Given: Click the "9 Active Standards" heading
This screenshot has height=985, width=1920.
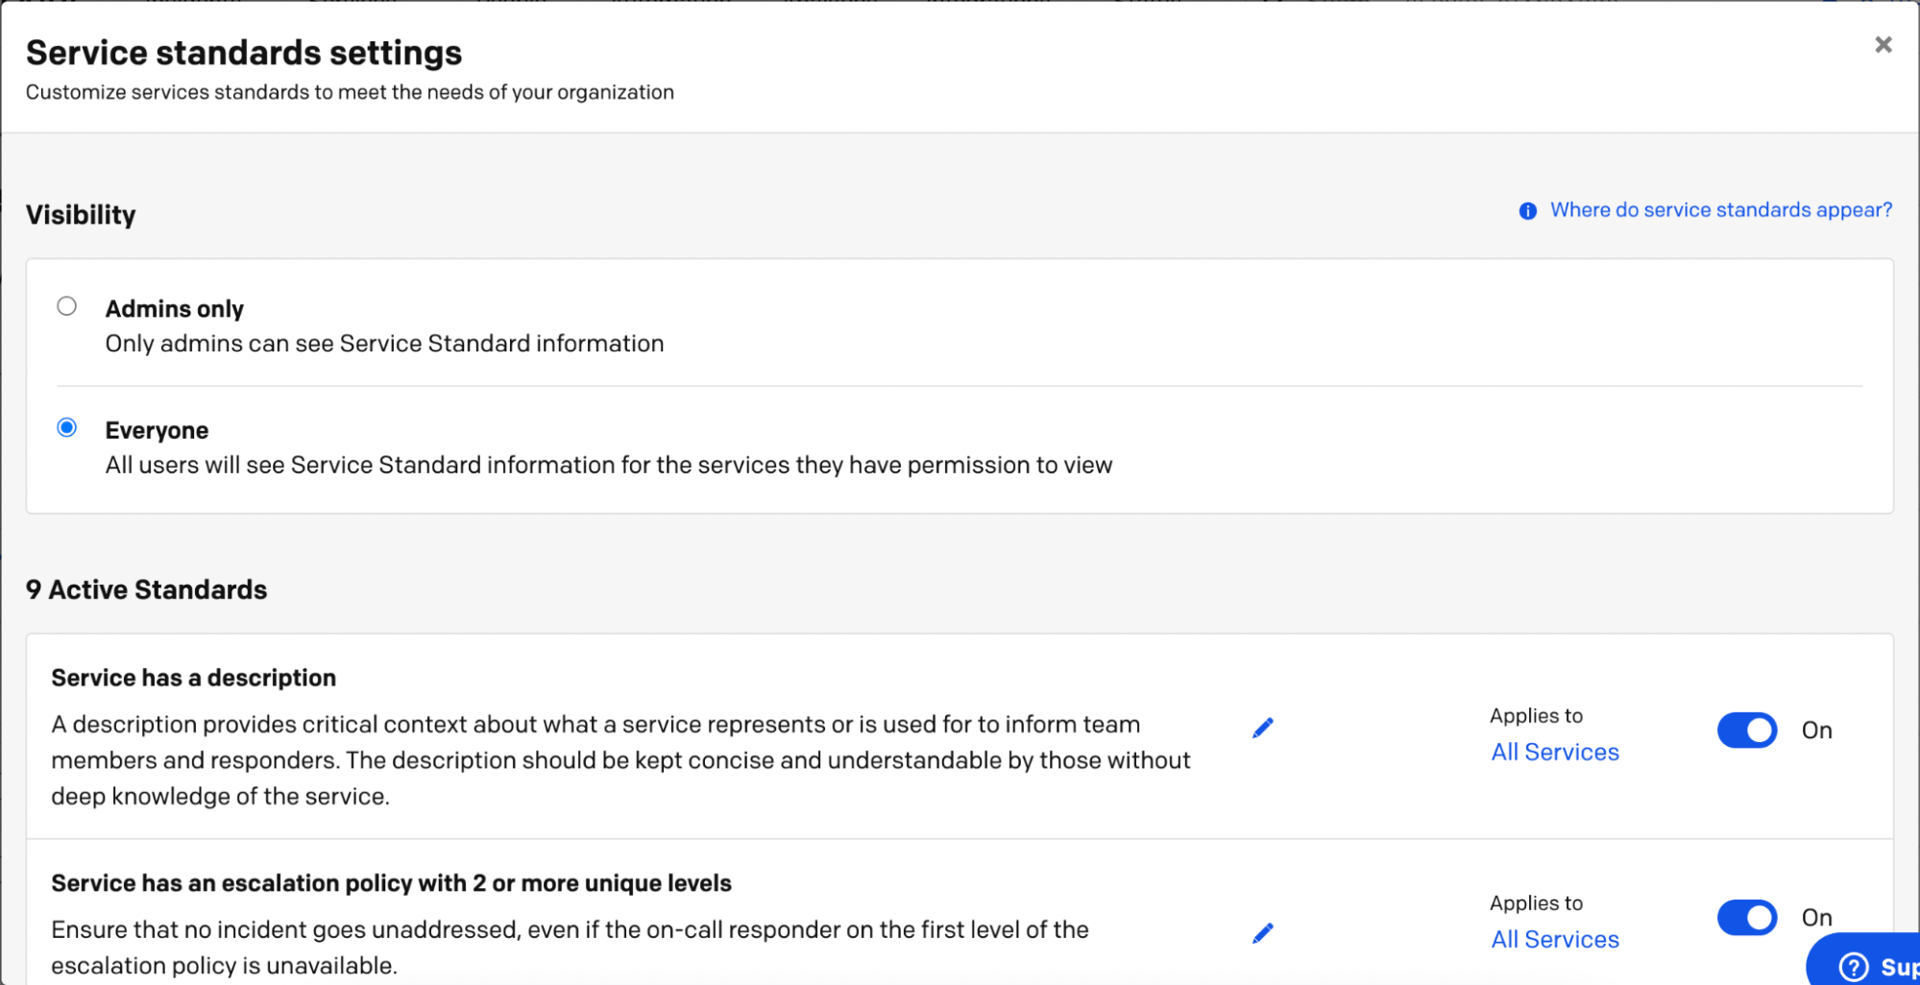Looking at the screenshot, I should (x=146, y=589).
